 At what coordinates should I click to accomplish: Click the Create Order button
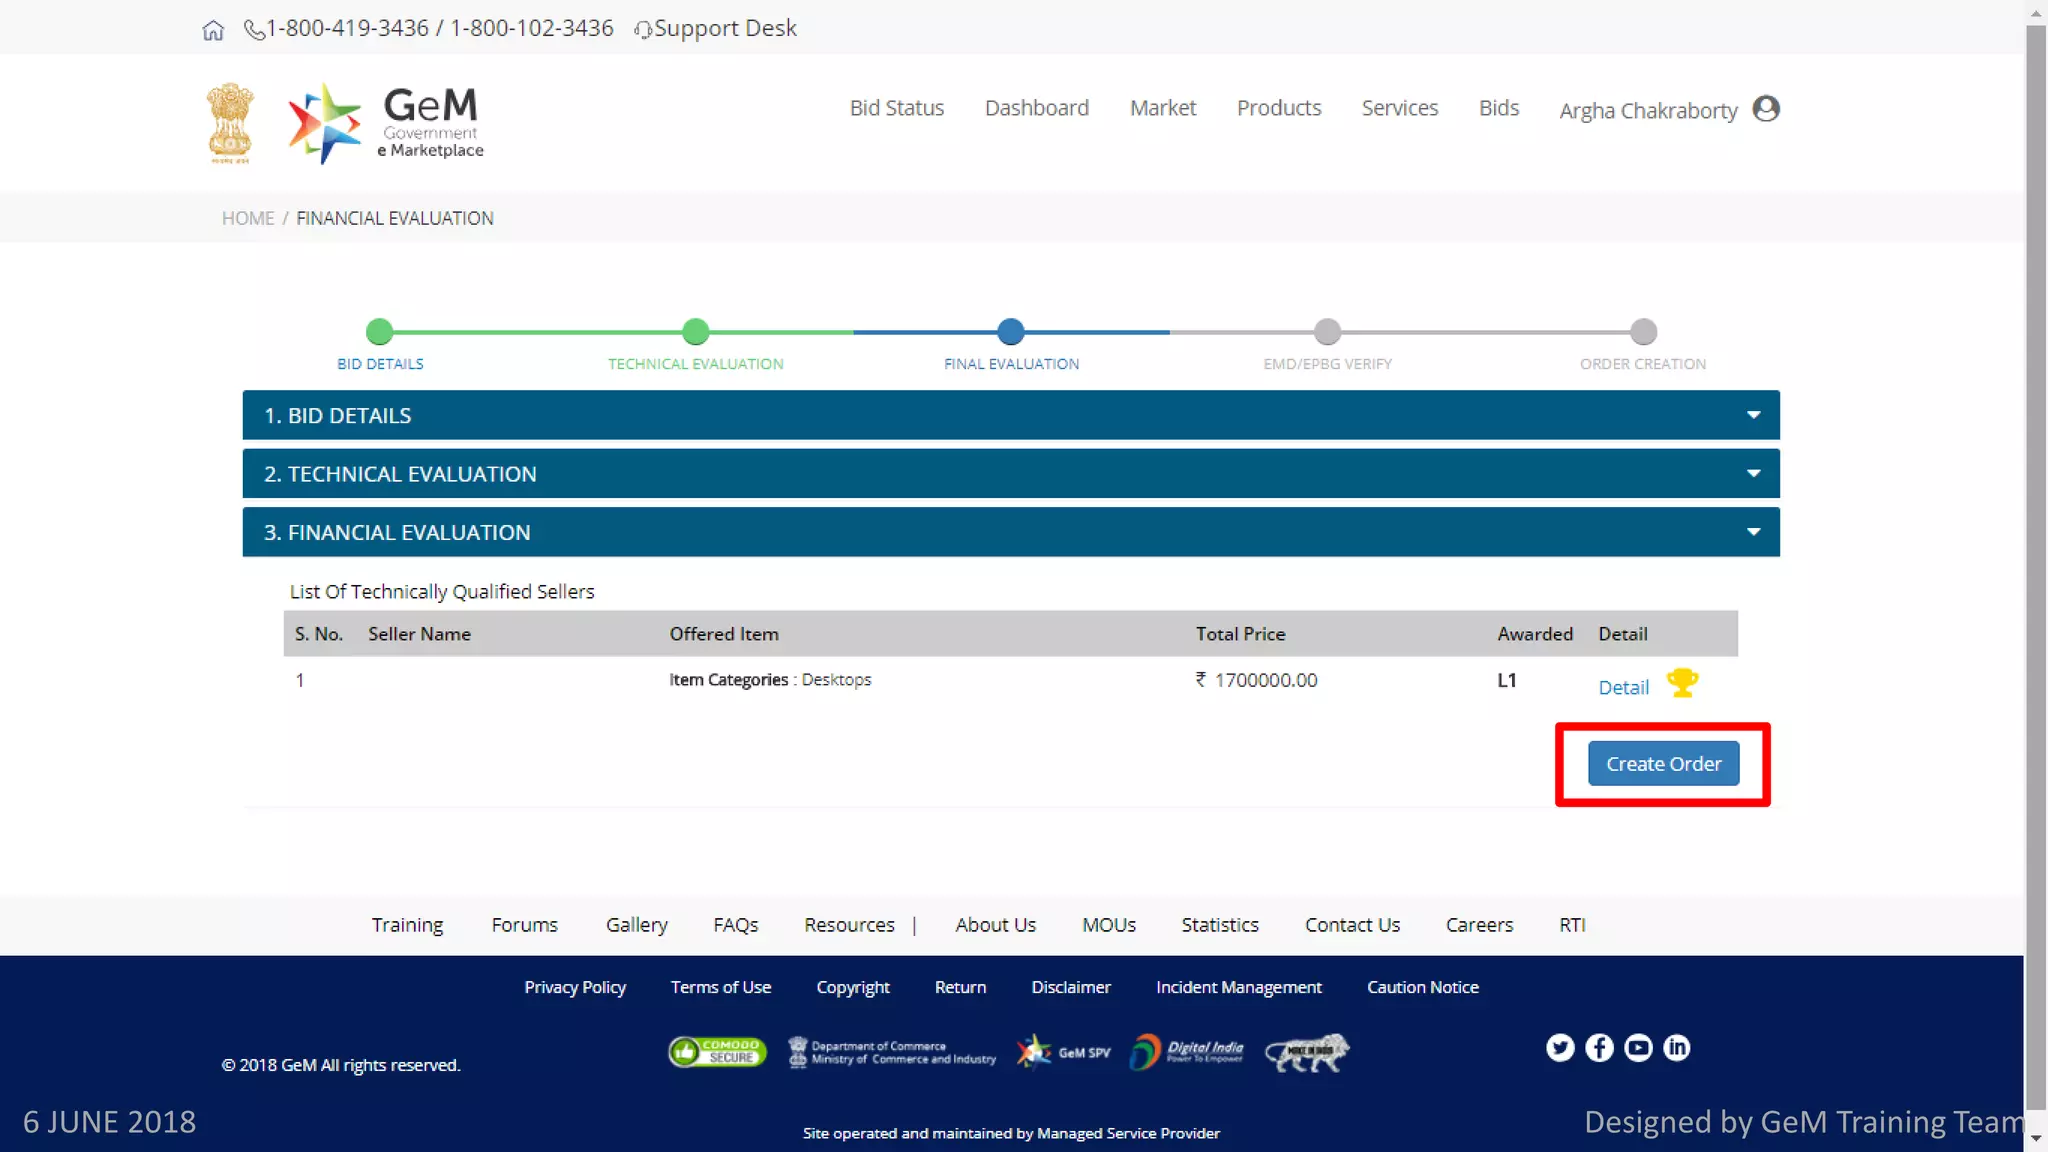pyautogui.click(x=1663, y=764)
